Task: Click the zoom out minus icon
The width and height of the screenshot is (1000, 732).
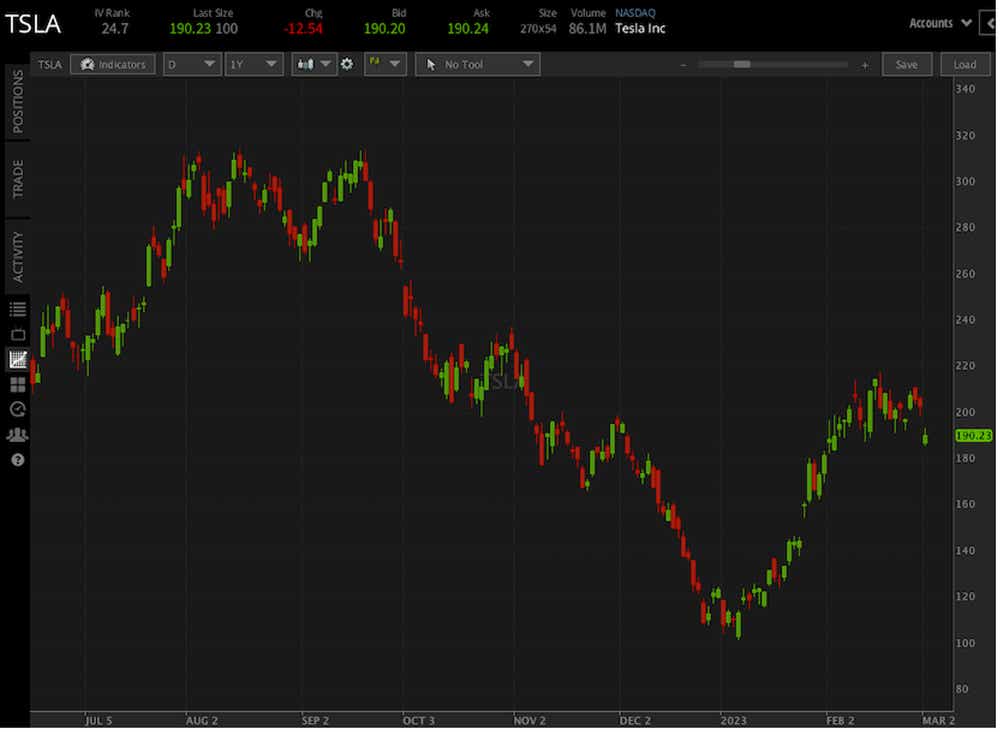Action: click(x=686, y=65)
